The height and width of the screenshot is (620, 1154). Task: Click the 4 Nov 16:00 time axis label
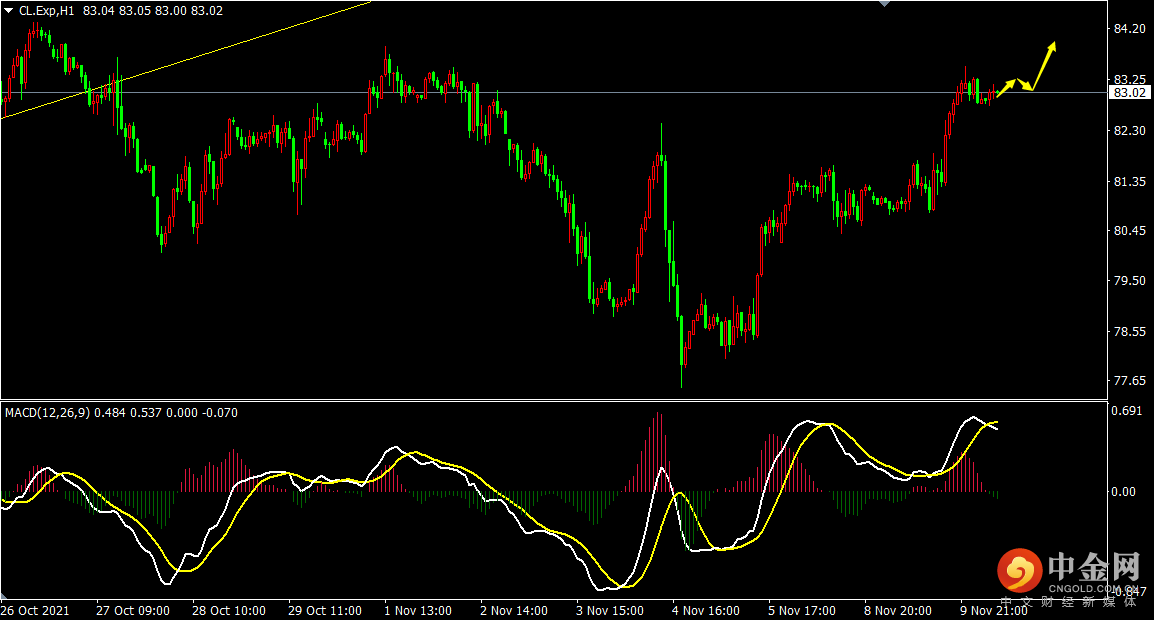[x=706, y=610]
